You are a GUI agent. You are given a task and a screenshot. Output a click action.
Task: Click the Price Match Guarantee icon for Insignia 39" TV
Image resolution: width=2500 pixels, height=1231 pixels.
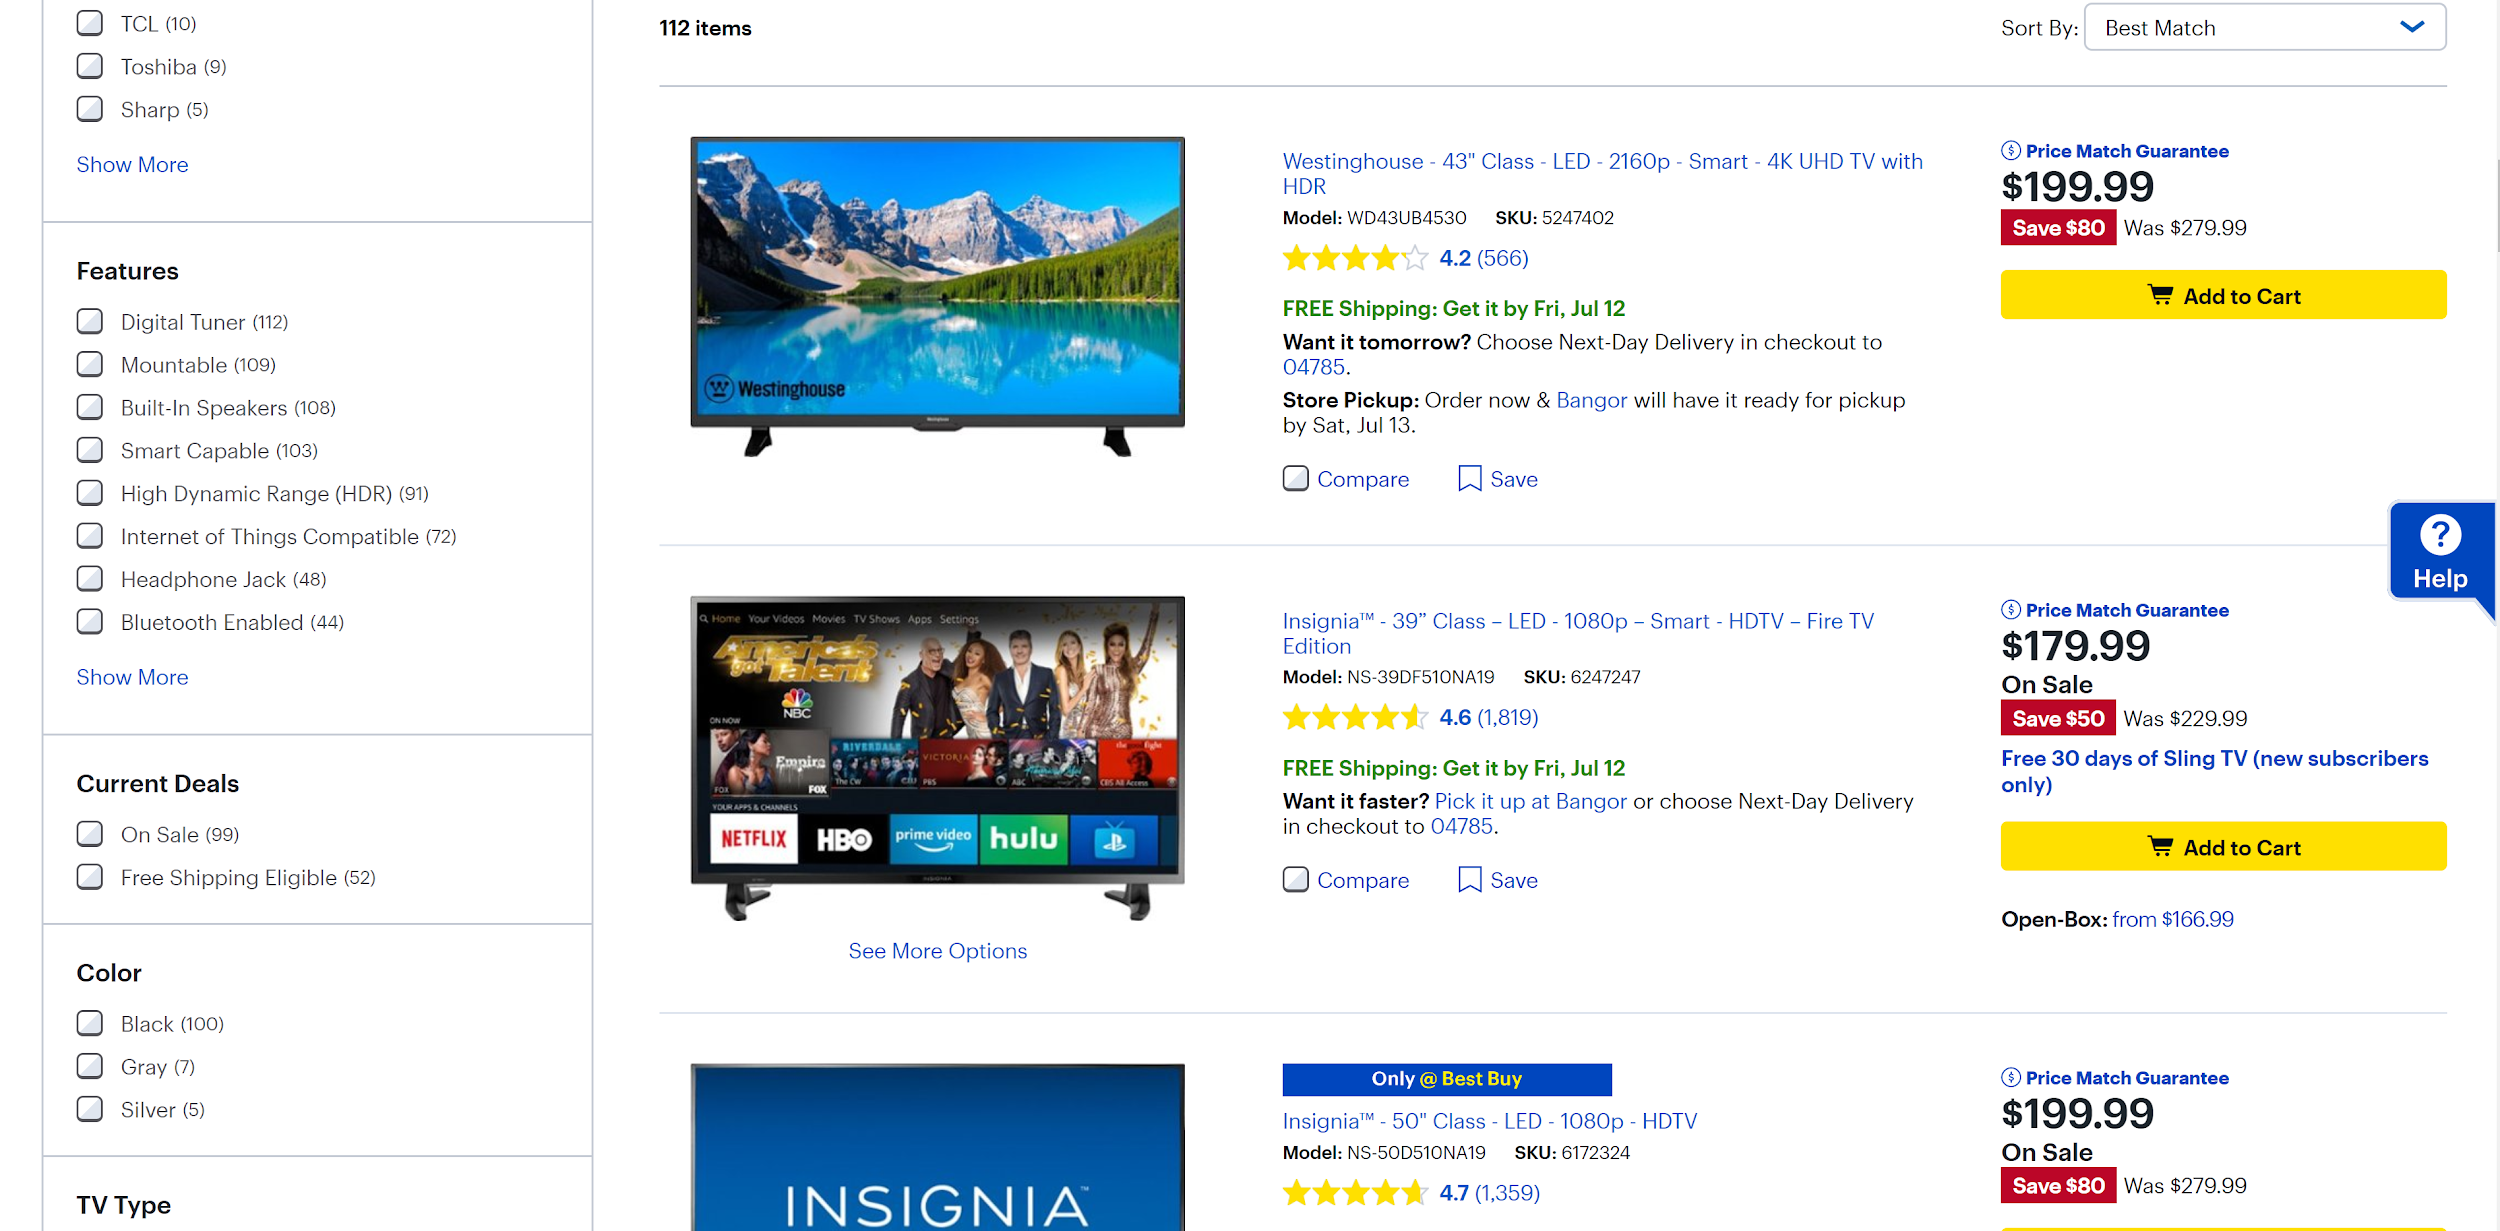tap(2011, 609)
